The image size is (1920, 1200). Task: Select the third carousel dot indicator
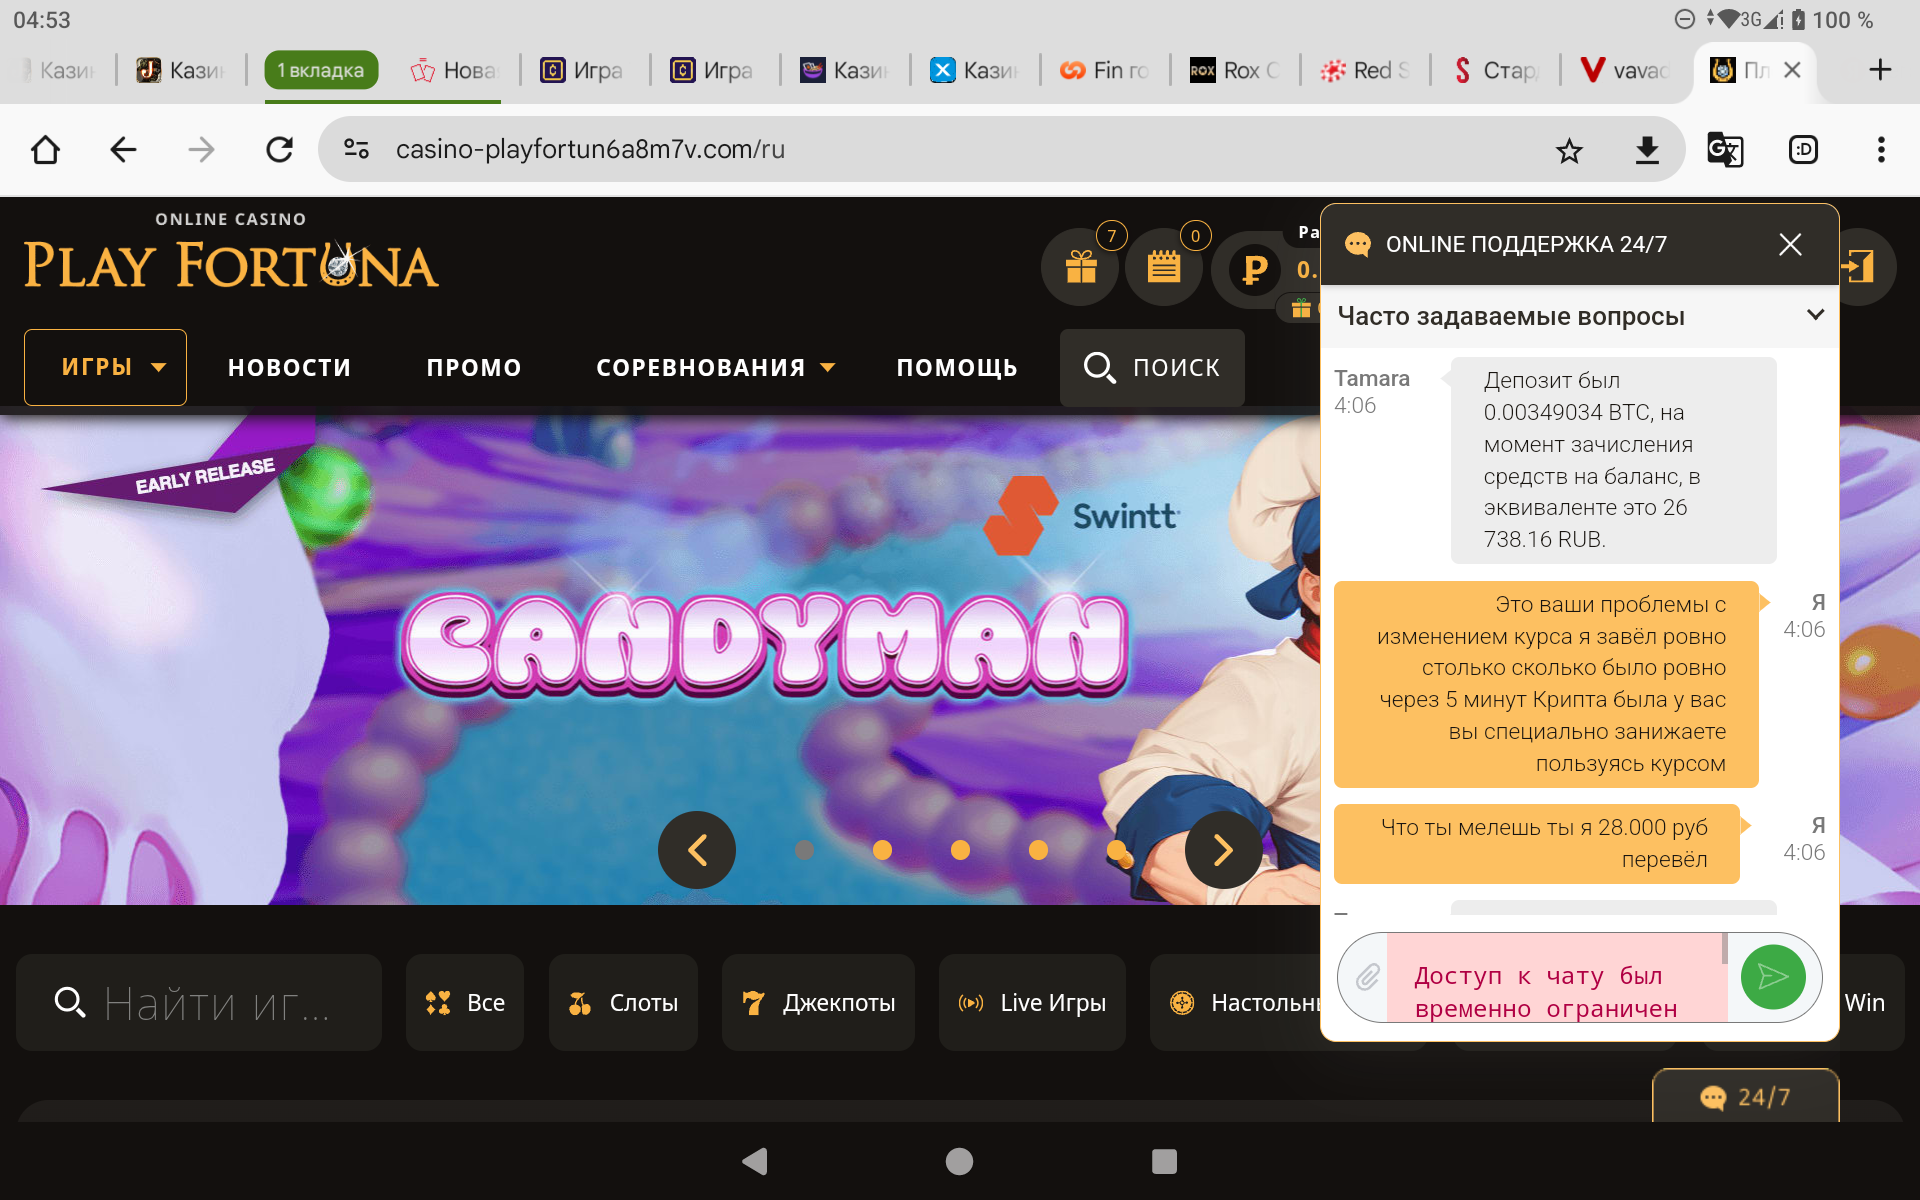[960, 850]
